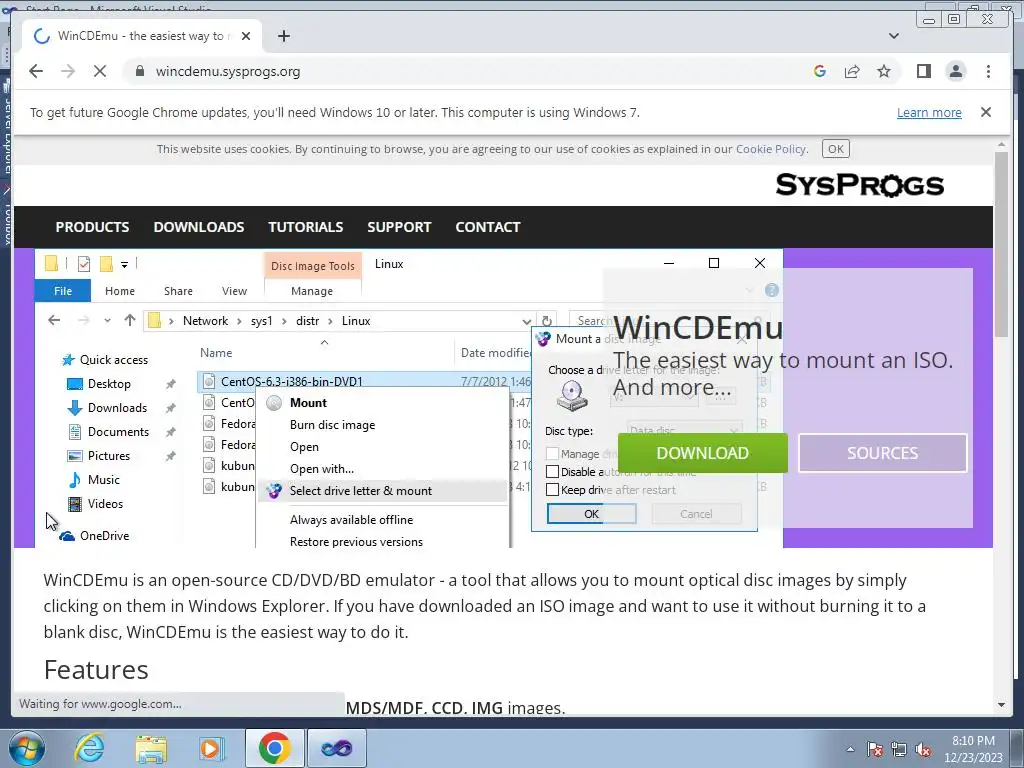Image resolution: width=1024 pixels, height=768 pixels.
Task: Click the muted volume tray icon
Action: [x=923, y=749]
